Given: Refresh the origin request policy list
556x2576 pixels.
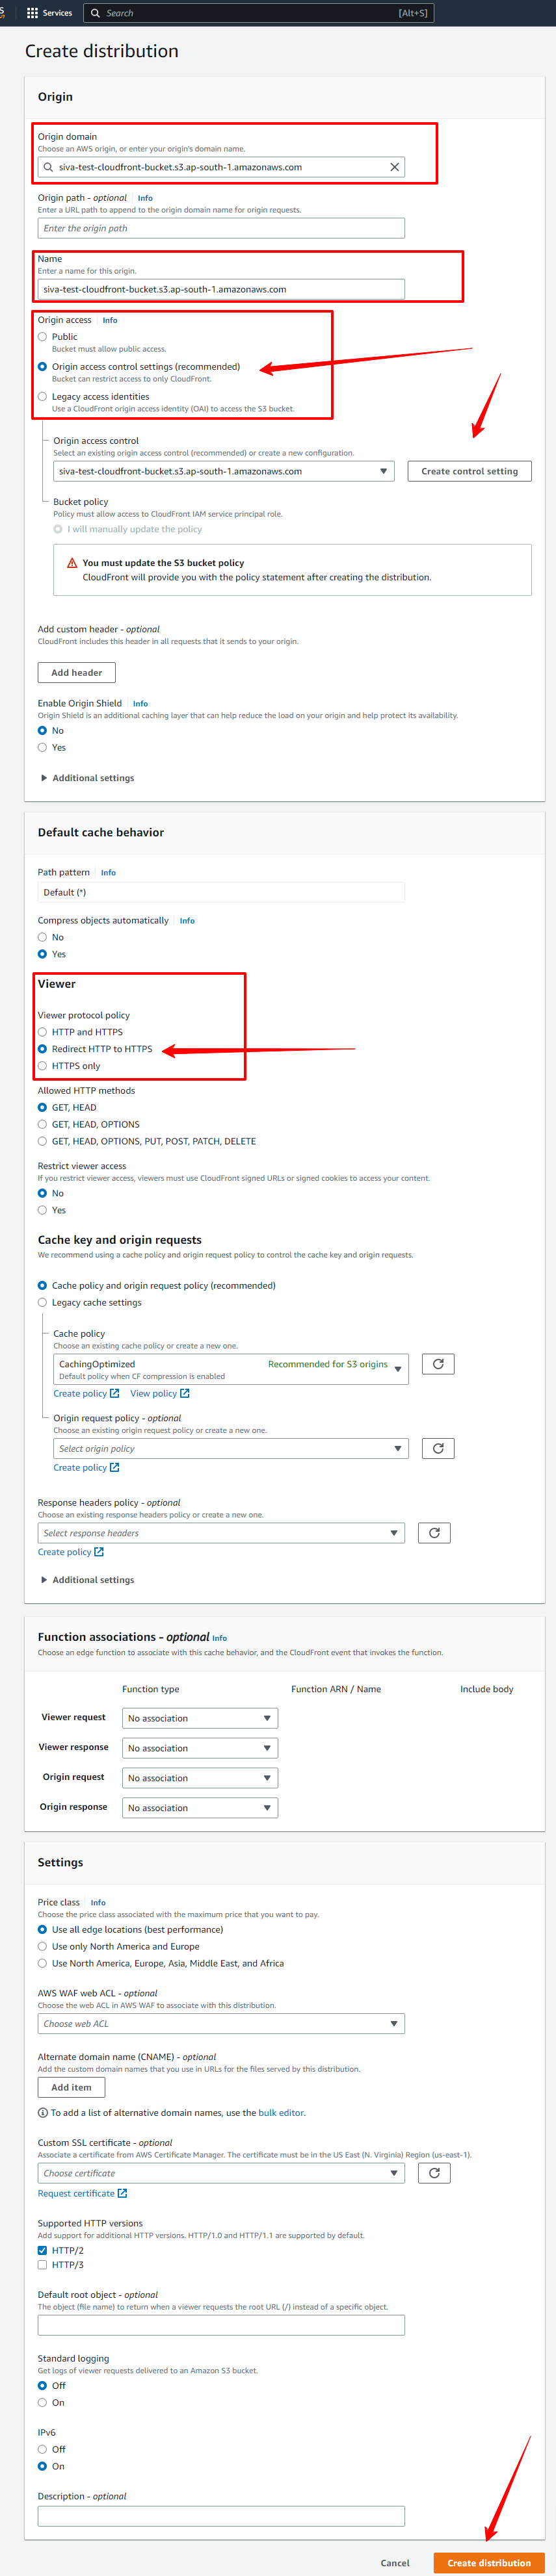Looking at the screenshot, I should [438, 1447].
